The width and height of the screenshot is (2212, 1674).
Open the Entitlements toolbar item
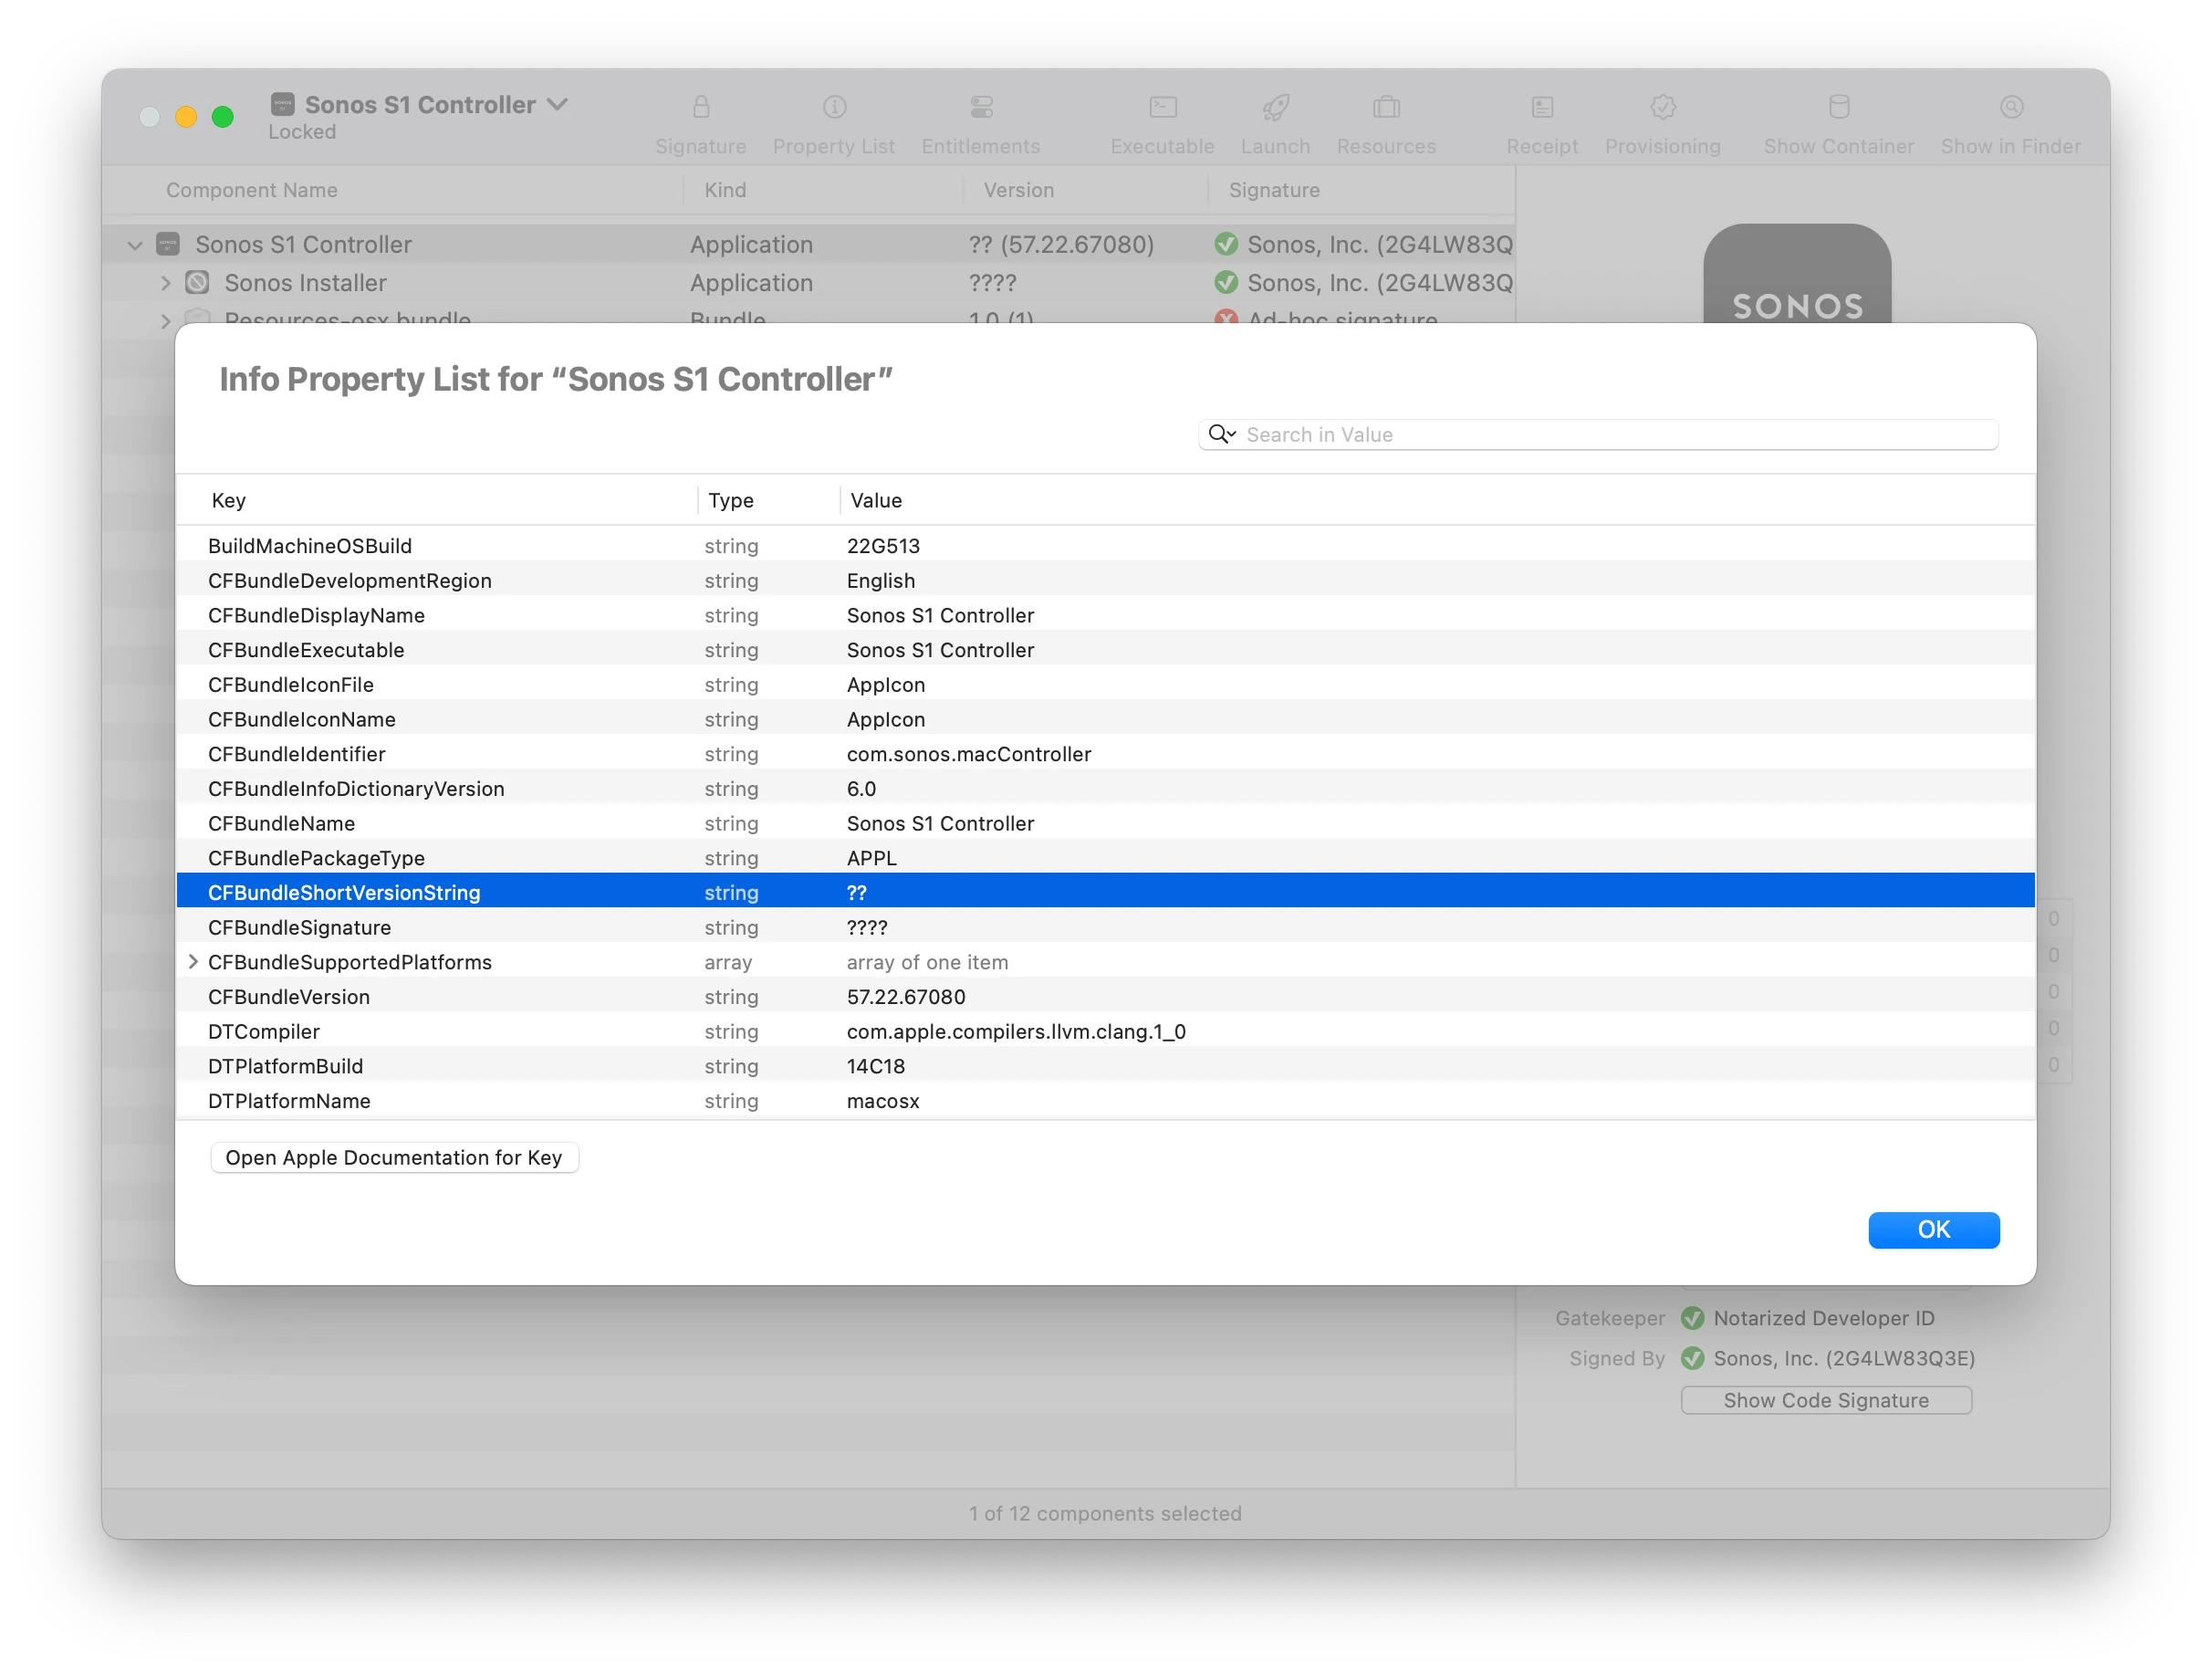(980, 124)
